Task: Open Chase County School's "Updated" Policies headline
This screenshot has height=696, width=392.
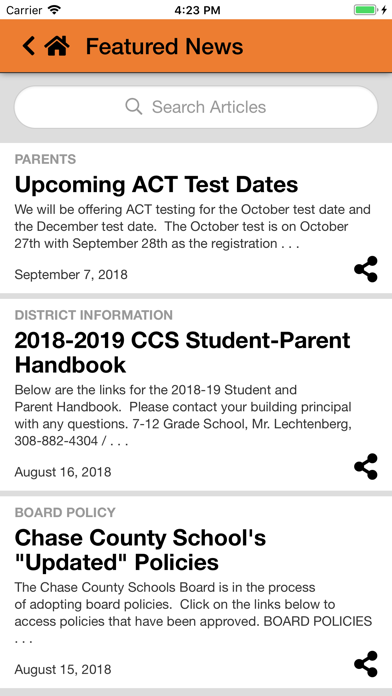Action: click(x=140, y=550)
